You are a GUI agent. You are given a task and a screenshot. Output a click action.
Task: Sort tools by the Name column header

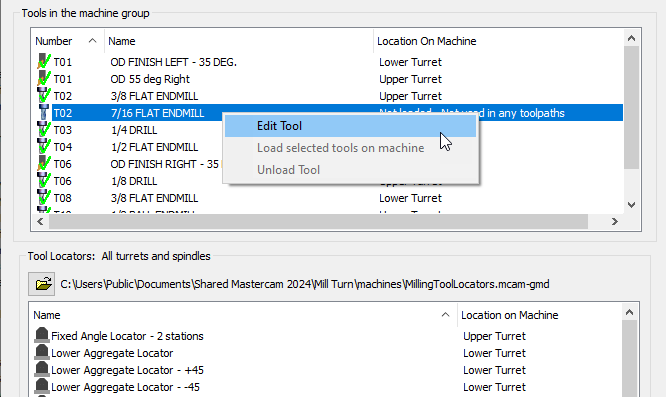tap(239, 41)
